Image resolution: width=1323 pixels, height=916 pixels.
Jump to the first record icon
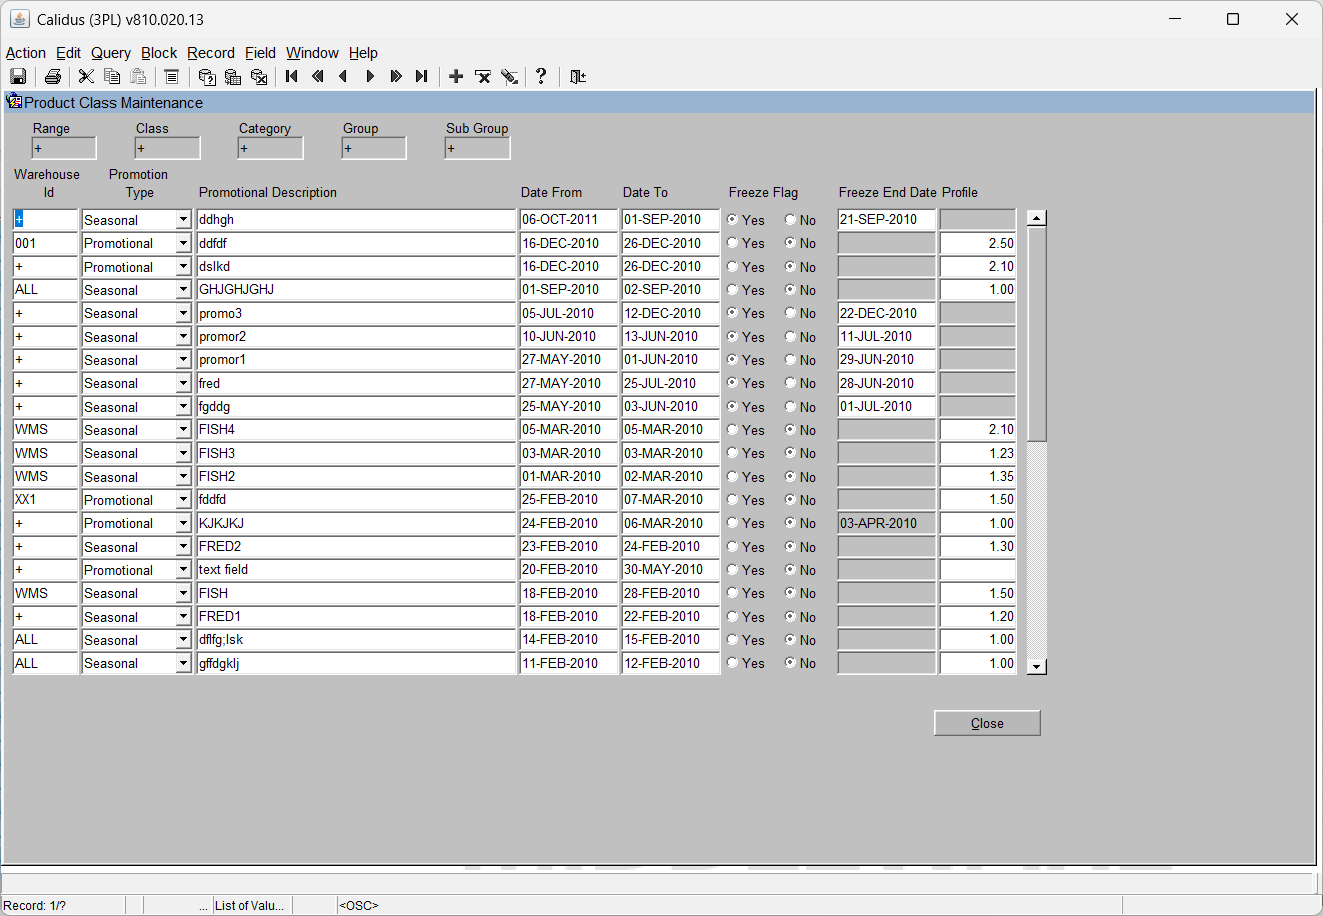292,76
